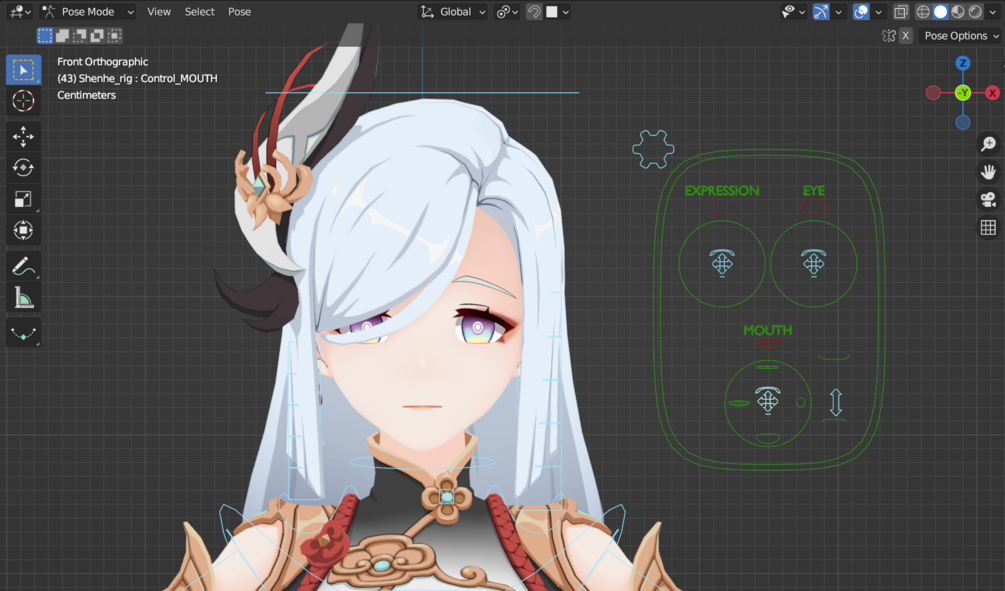Viewport: 1005px width, 591px height.
Task: Activate the Rotate tool
Action: 23,168
